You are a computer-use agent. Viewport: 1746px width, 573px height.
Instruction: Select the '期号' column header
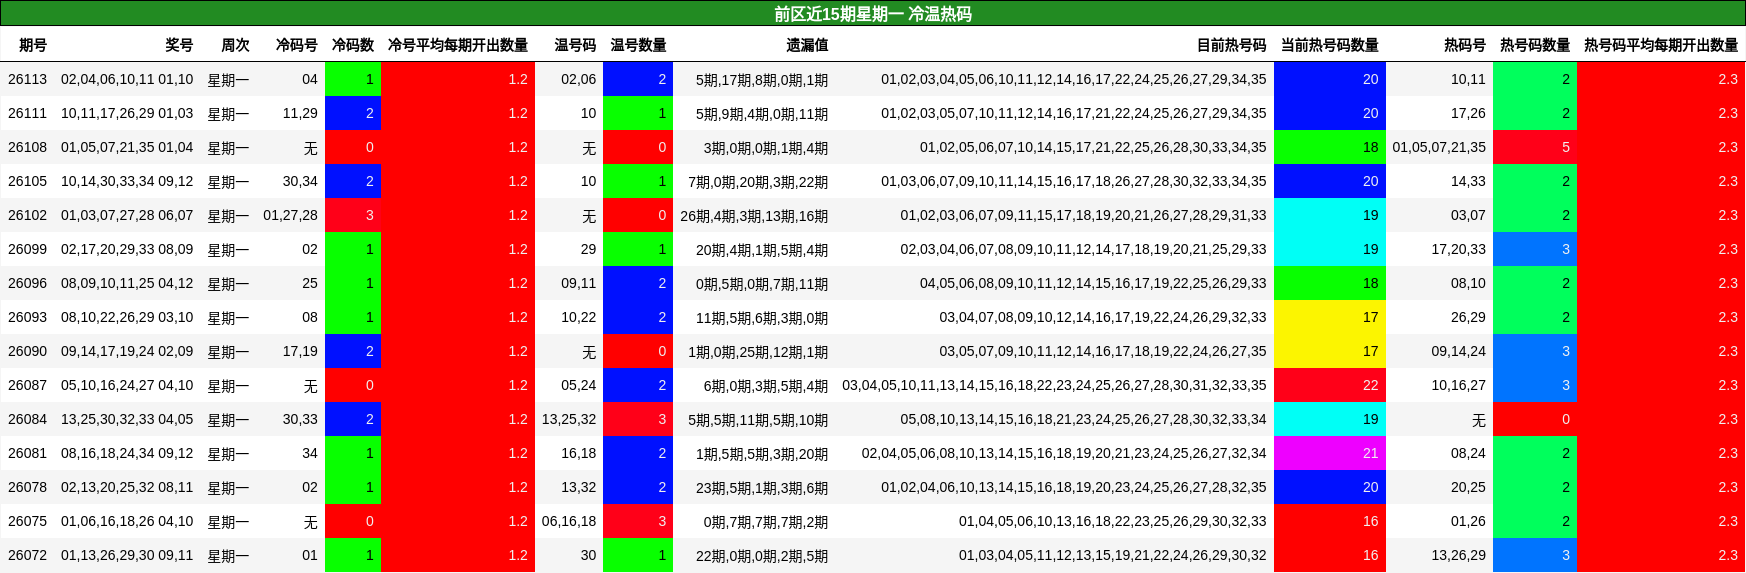[33, 45]
